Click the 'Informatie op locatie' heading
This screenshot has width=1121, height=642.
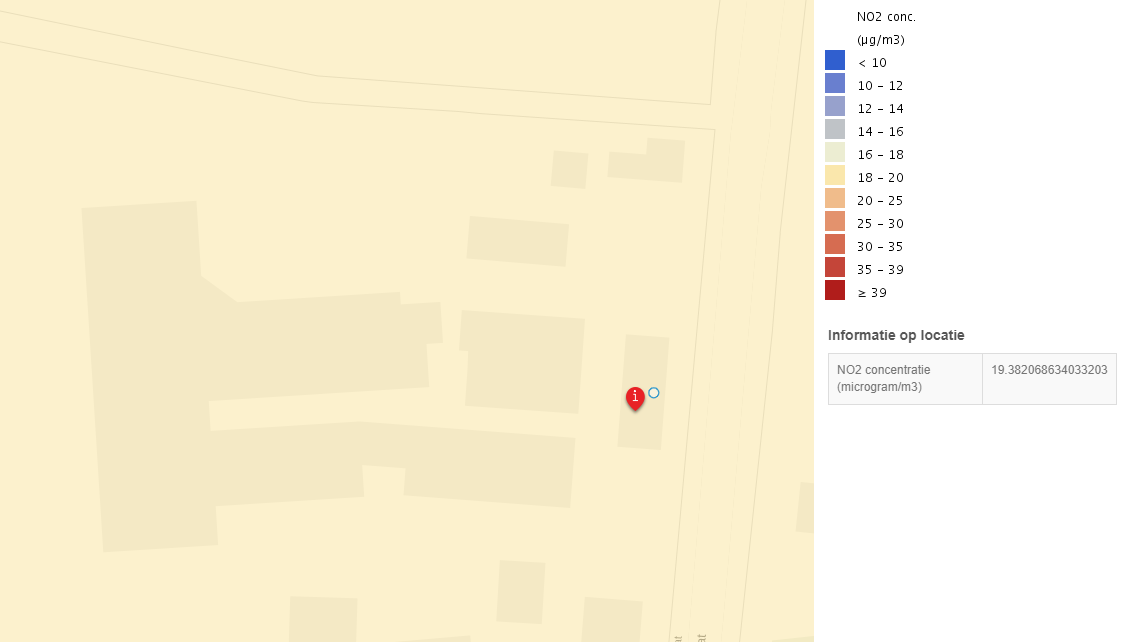click(x=896, y=335)
